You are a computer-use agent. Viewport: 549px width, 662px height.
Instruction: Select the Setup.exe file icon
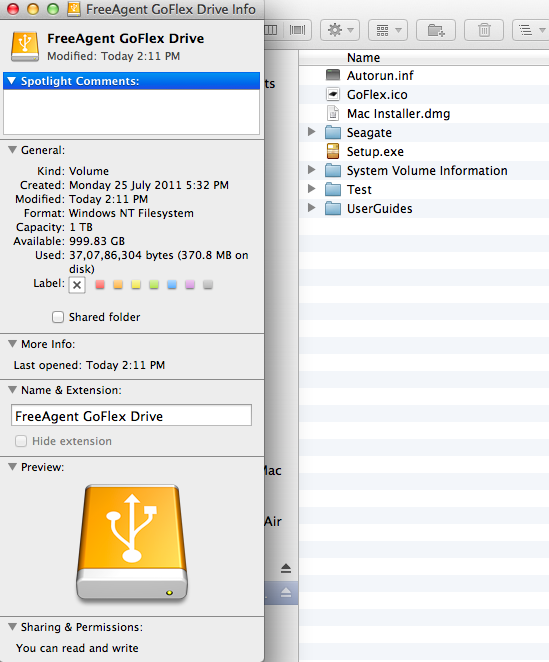tap(333, 151)
